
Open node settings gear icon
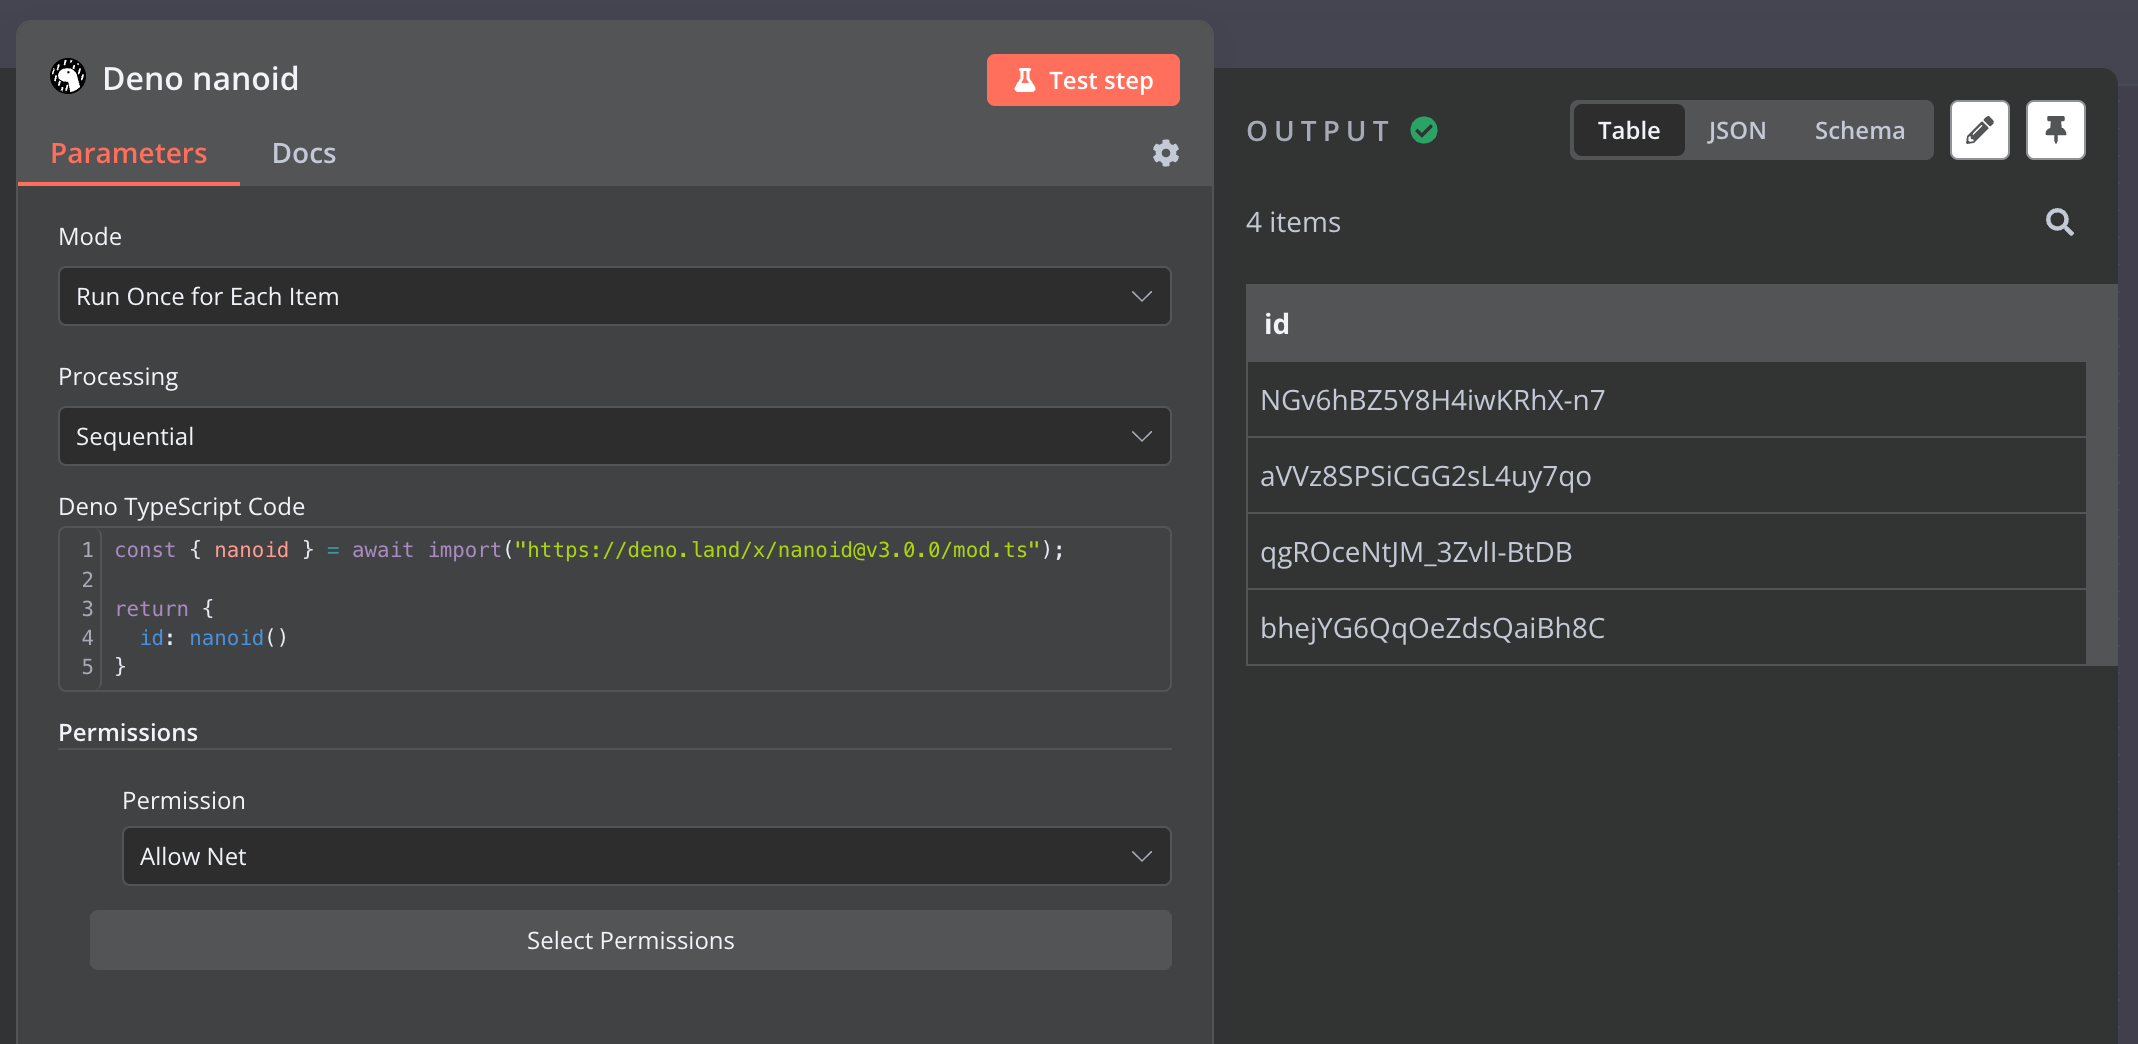tap(1166, 153)
